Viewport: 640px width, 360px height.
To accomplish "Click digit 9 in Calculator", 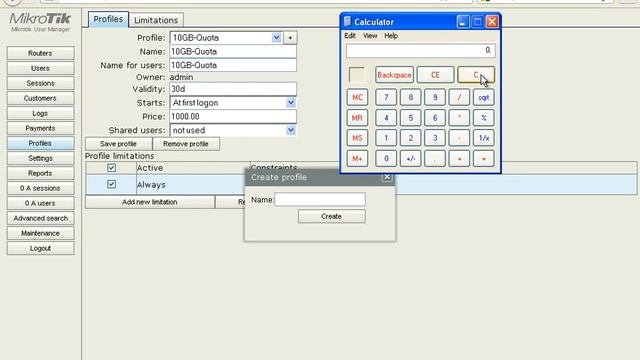I will click(x=435, y=98).
